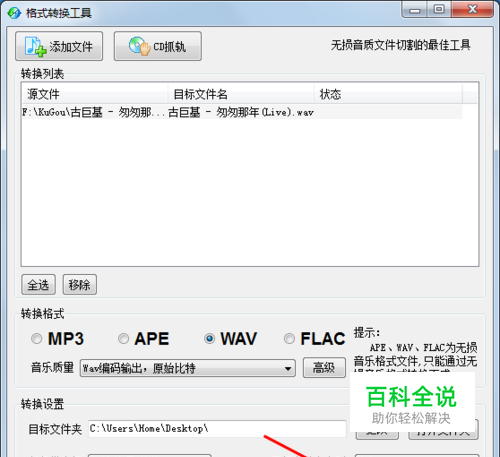Click the 添加文件 add file button
The width and height of the screenshot is (500, 457).
coord(59,46)
